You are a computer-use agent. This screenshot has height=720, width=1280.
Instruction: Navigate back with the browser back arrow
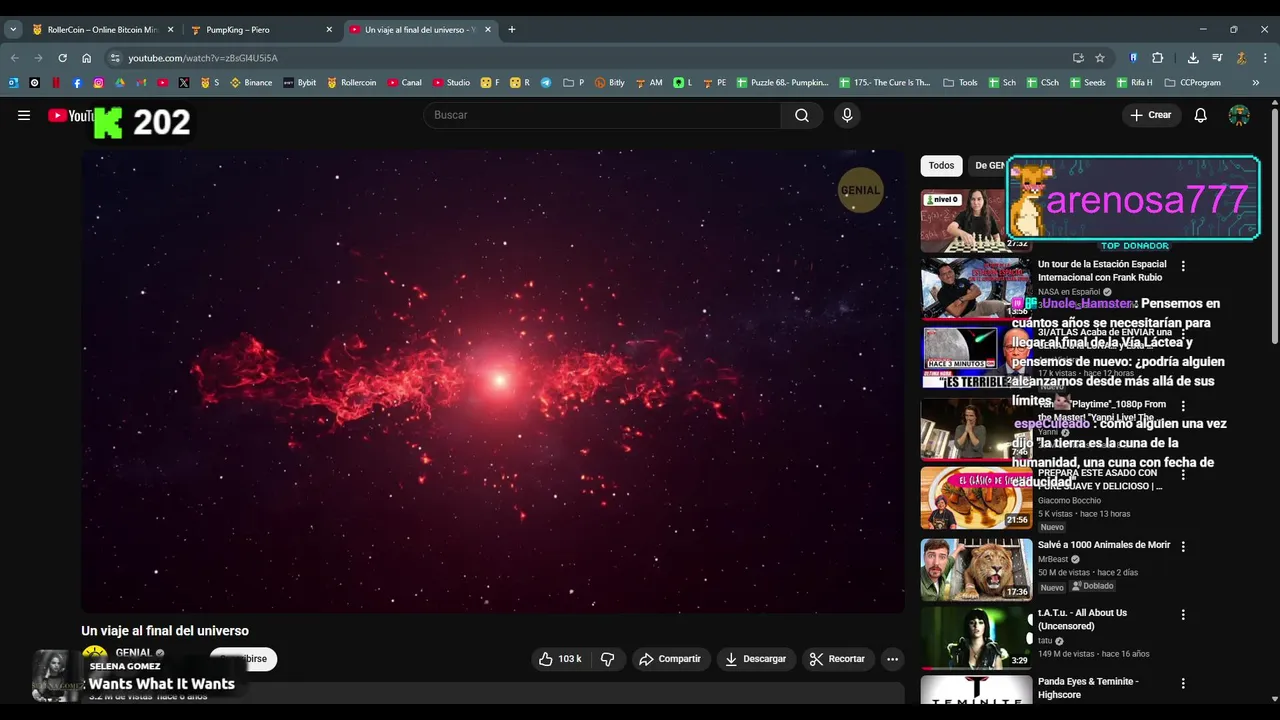tap(14, 58)
